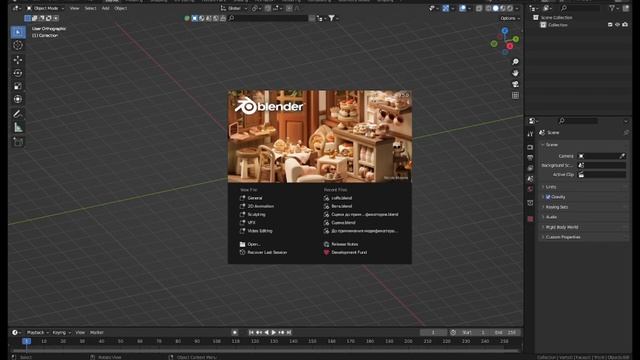
Task: Toggle auto keying record button
Action: tap(234, 333)
